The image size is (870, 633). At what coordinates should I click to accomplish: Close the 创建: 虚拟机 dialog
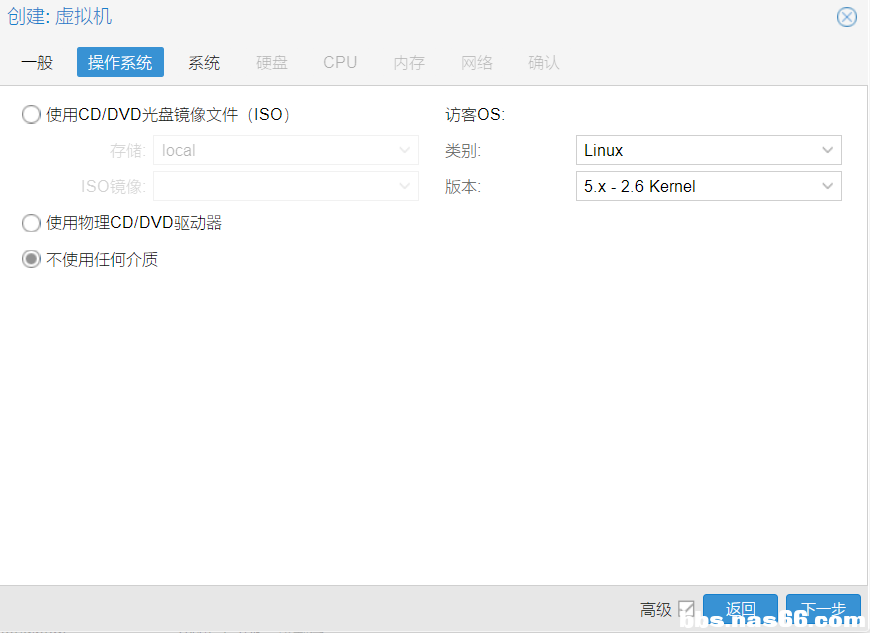846,17
